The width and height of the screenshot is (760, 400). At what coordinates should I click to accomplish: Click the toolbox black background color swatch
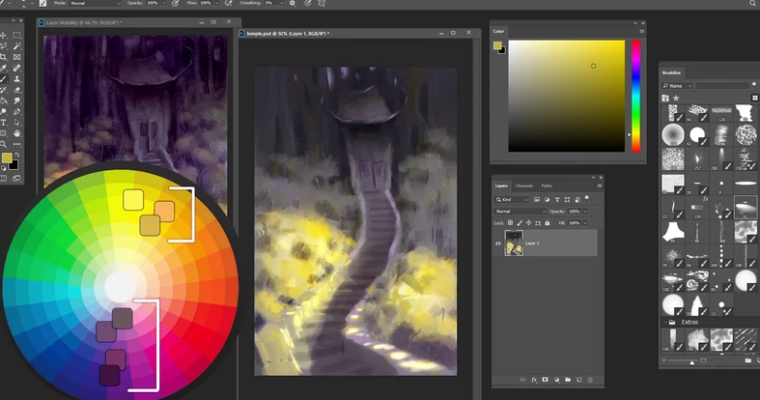point(14,165)
